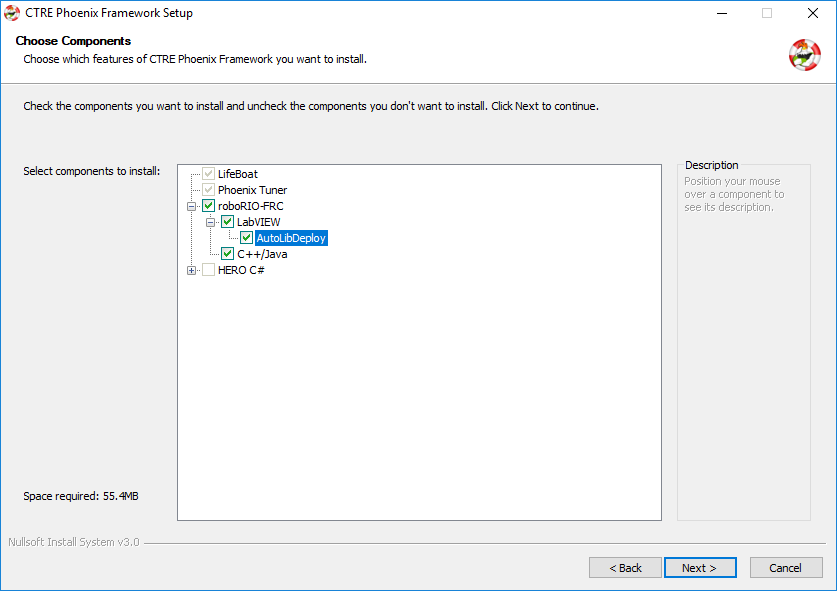Close the setup window
This screenshot has height=591, width=837.
click(812, 13)
